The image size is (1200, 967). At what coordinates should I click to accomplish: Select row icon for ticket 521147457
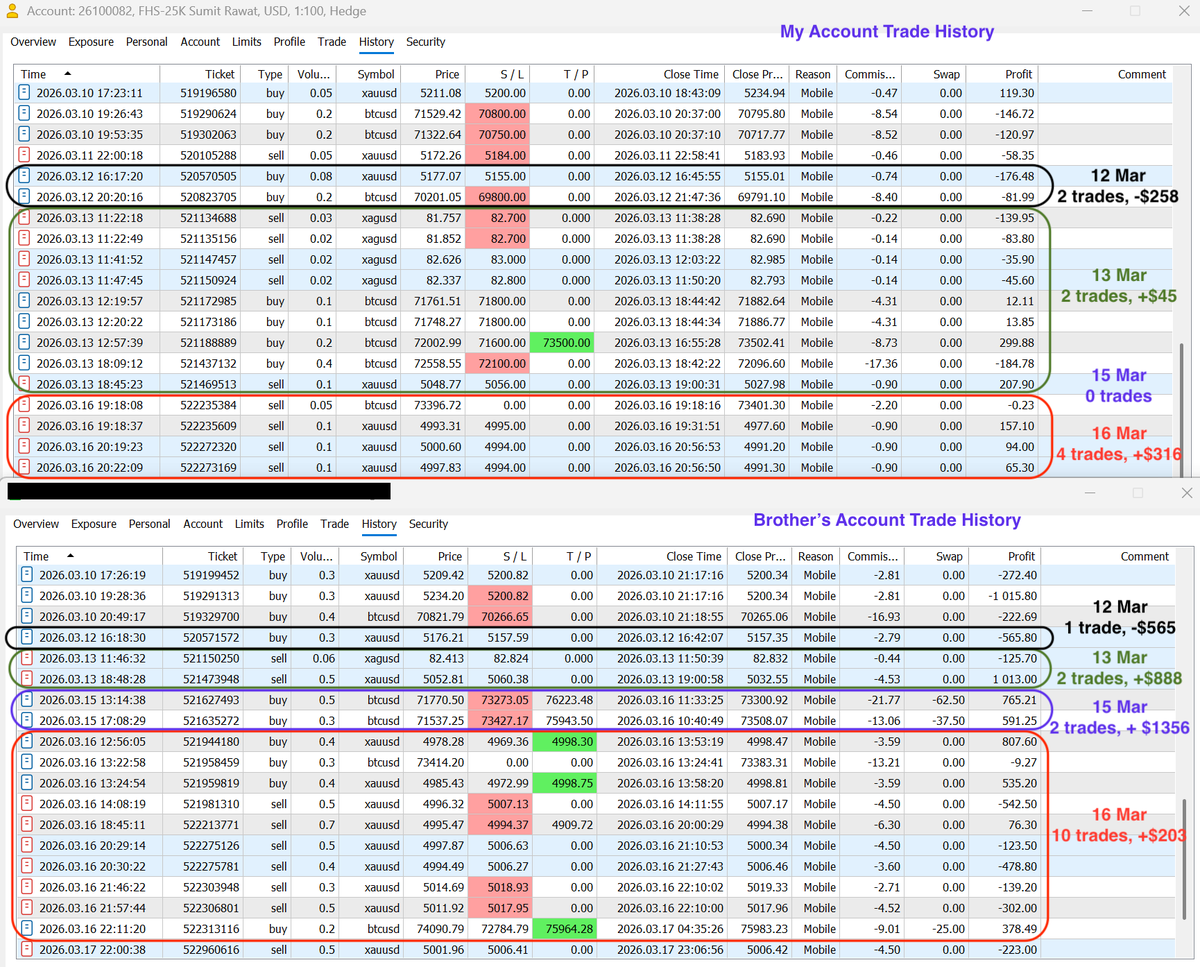click(x=25, y=259)
